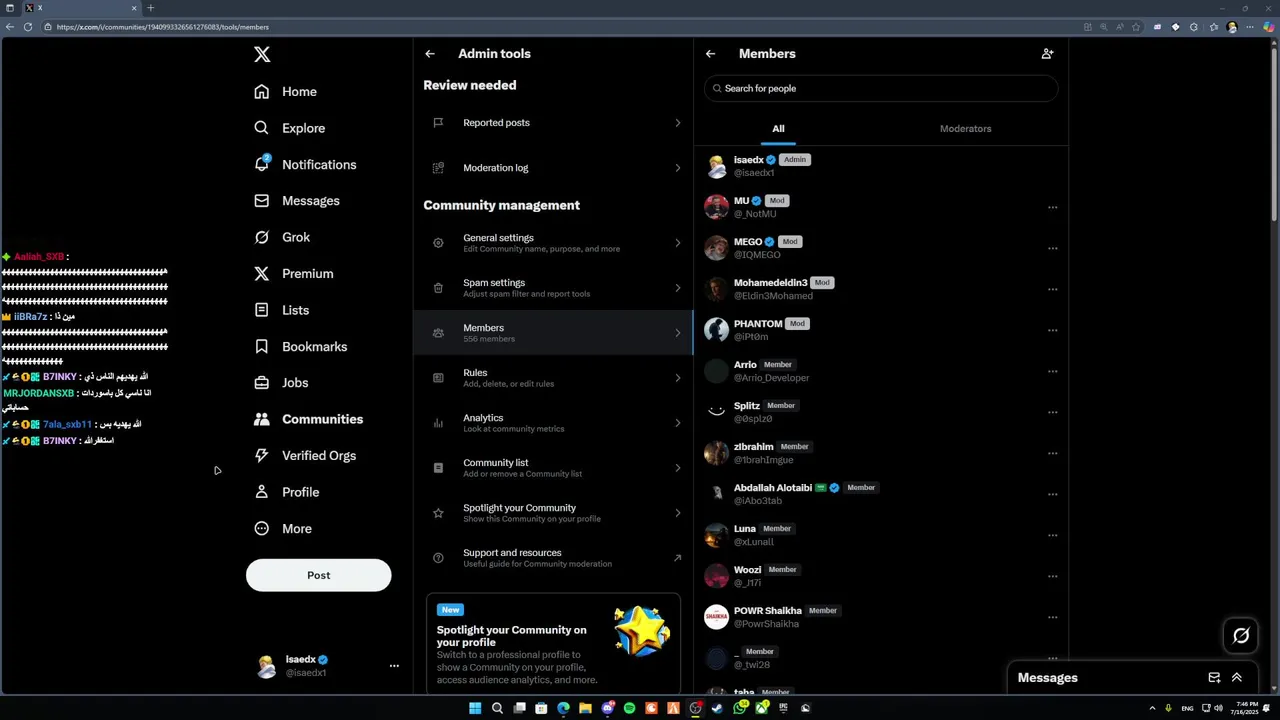Expand chevron next to Analytics

(x=677, y=423)
